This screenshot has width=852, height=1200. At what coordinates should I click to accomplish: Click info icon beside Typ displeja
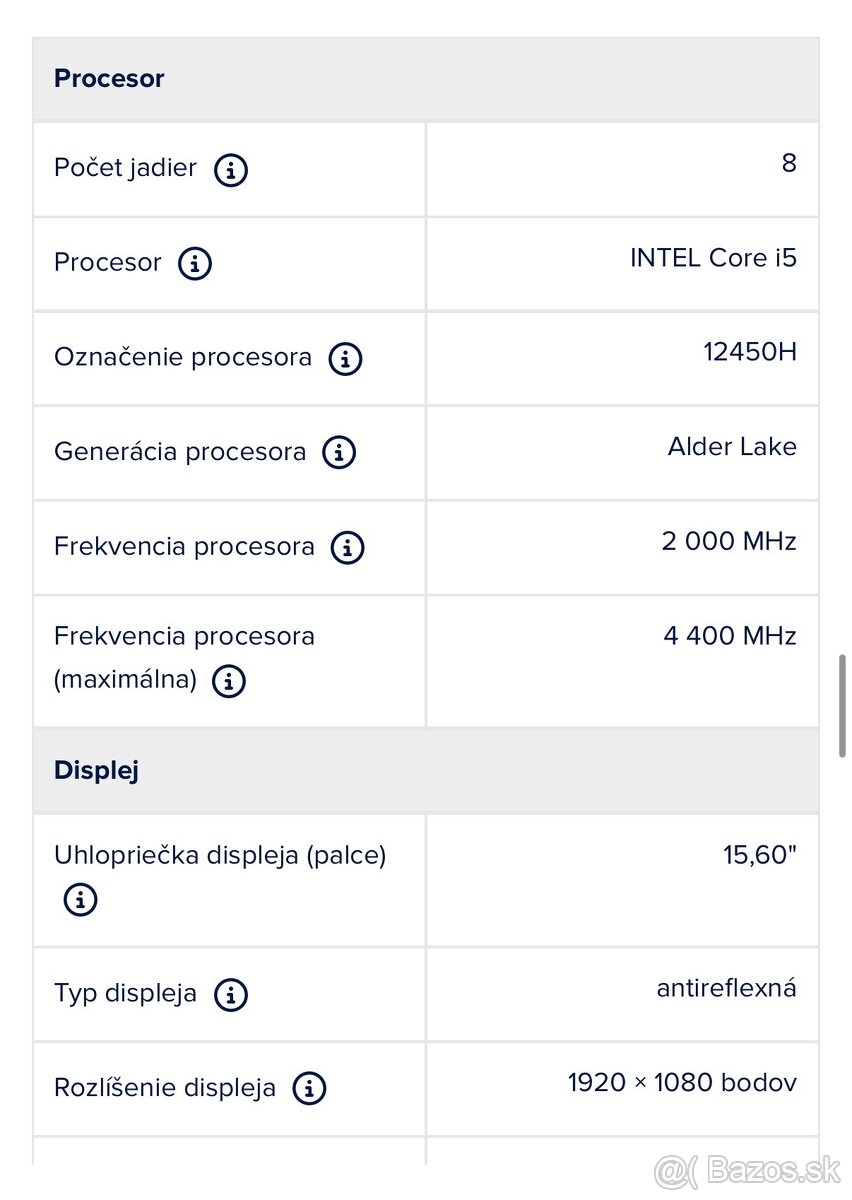click(231, 995)
